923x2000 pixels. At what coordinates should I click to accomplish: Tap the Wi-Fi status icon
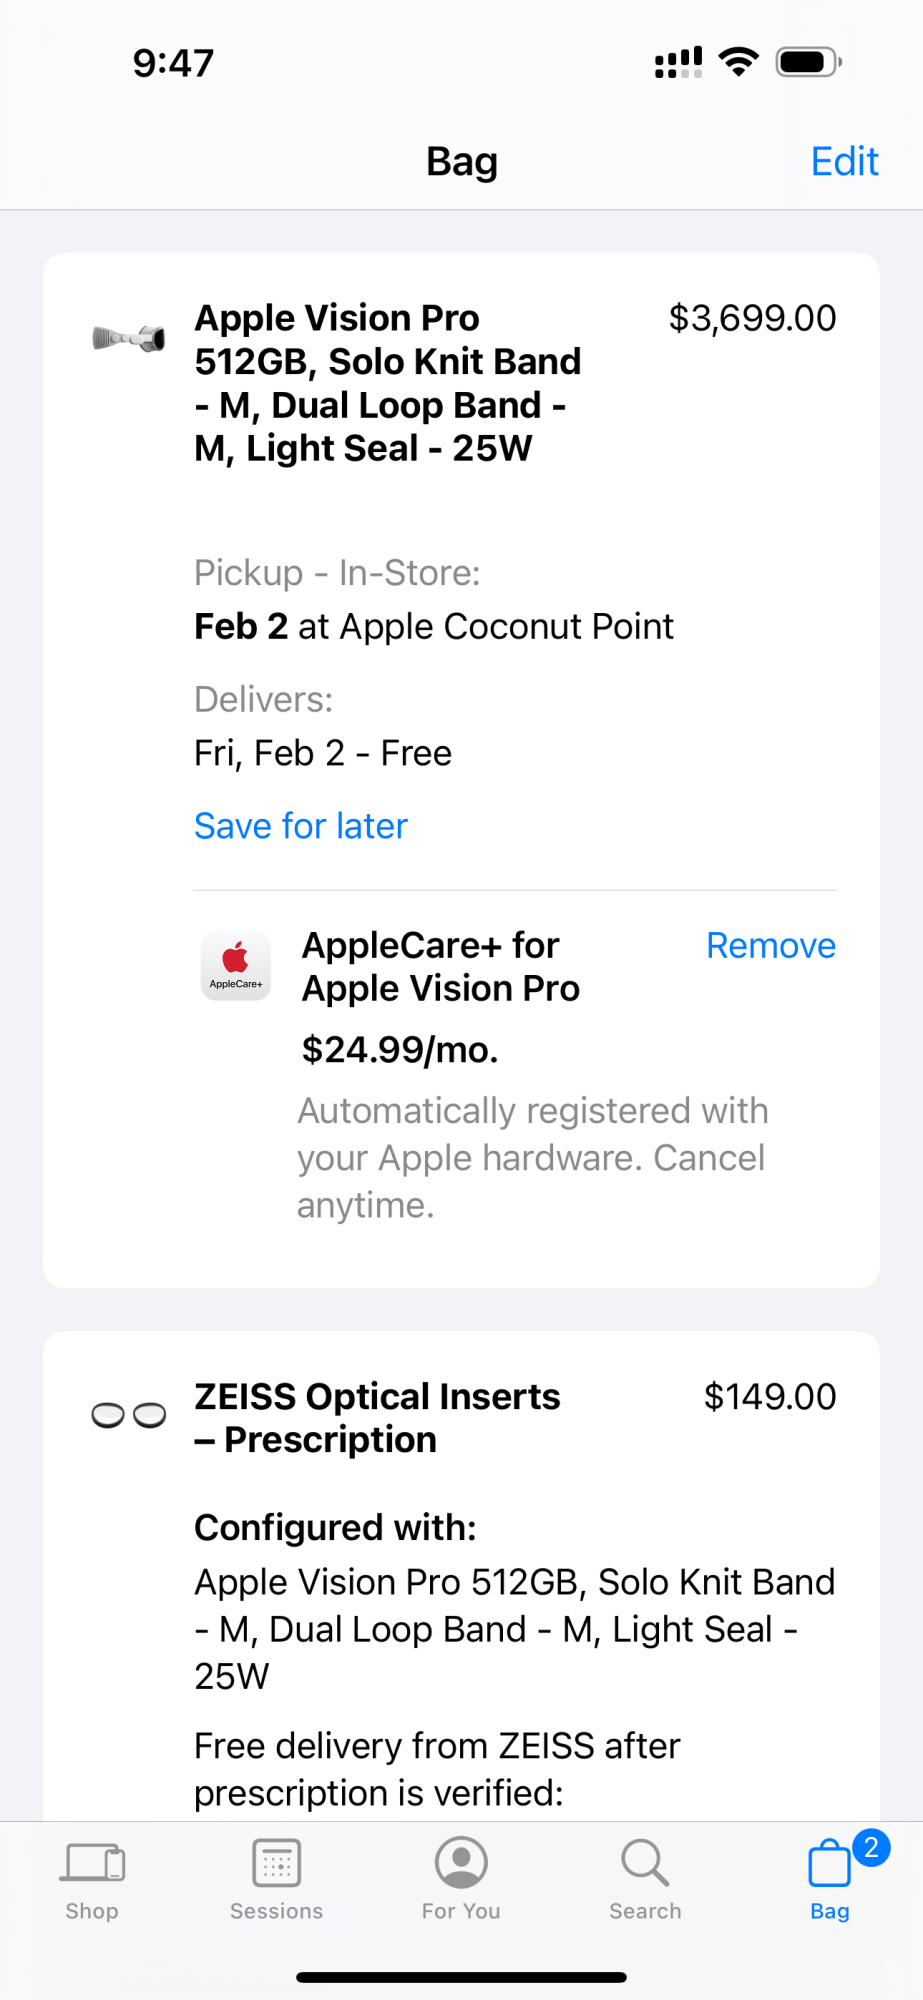(x=739, y=62)
